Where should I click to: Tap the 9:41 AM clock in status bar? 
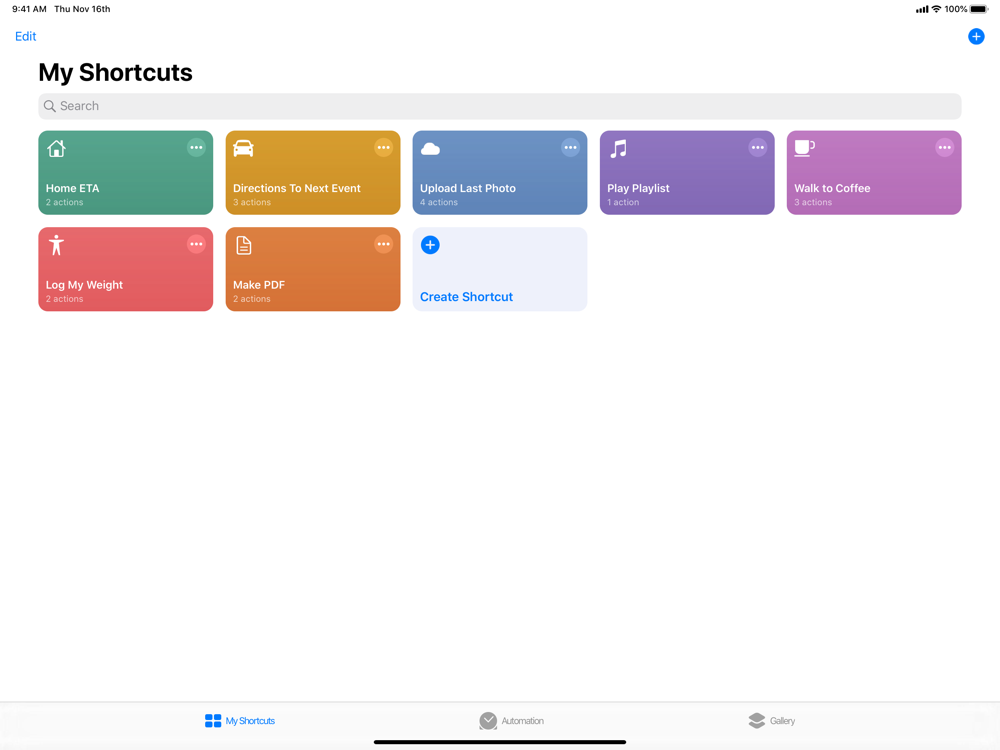(29, 9)
